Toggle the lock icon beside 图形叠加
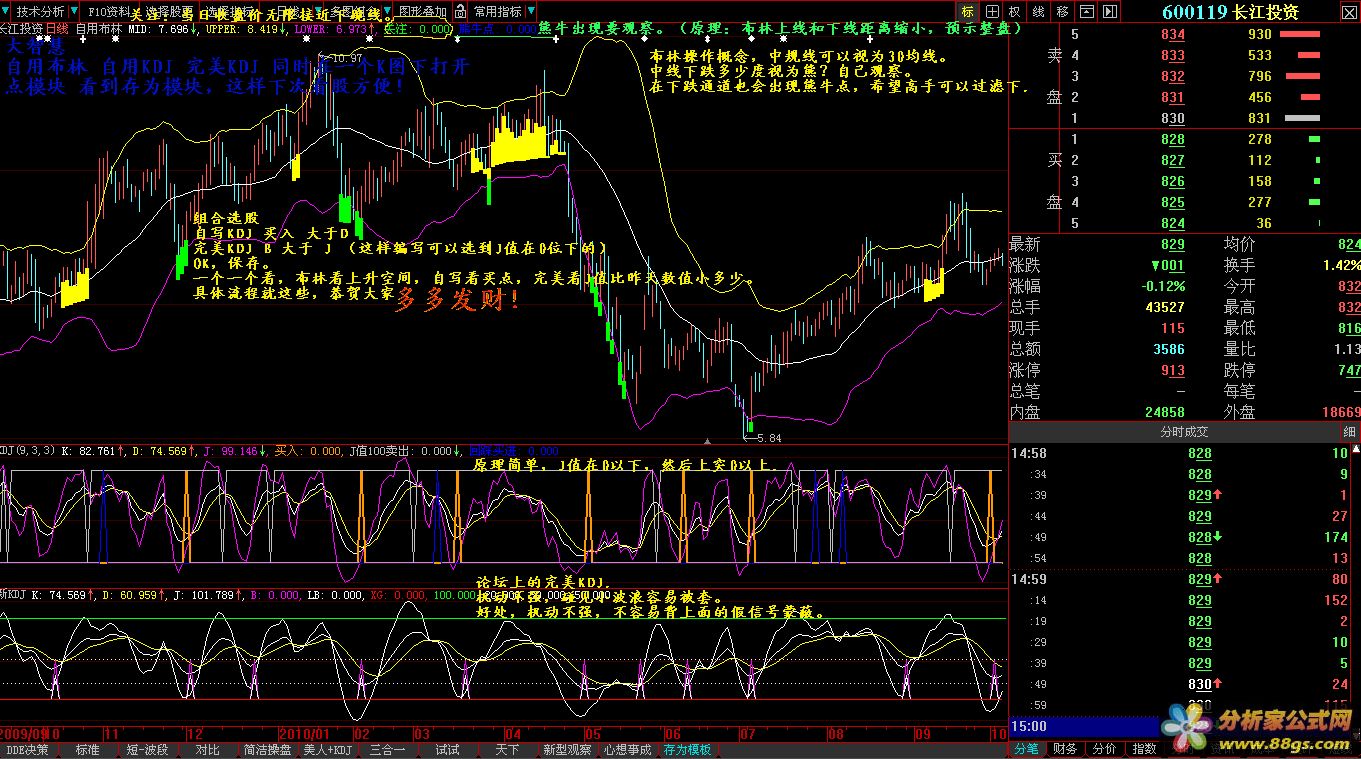The image size is (1361, 759). [459, 11]
